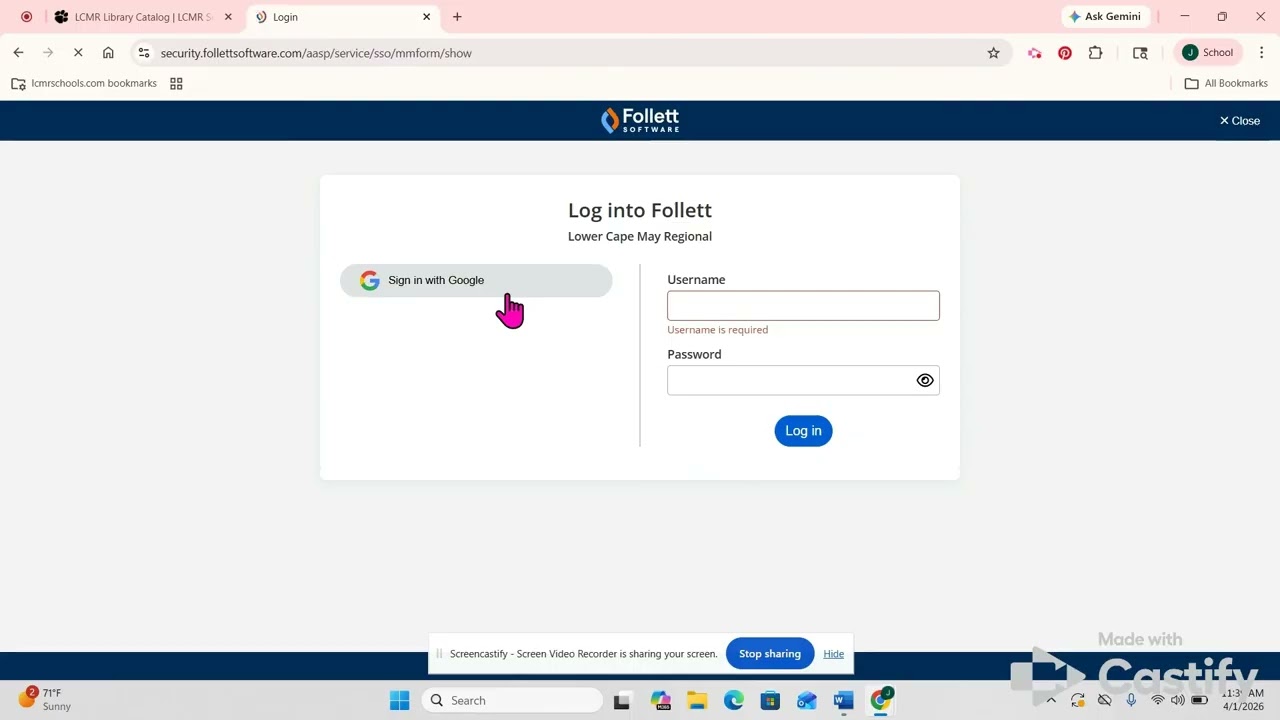1280x720 pixels.
Task: Go back to previous page
Action: click(18, 53)
